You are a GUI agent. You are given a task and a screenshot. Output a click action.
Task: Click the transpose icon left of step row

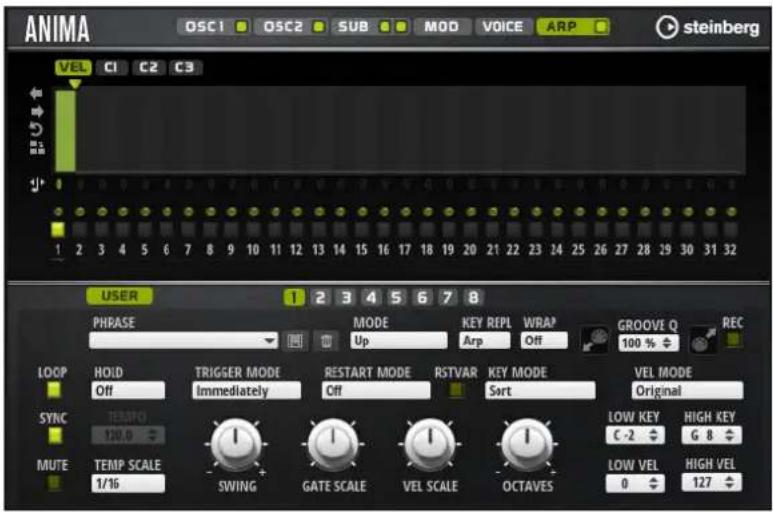(x=36, y=184)
